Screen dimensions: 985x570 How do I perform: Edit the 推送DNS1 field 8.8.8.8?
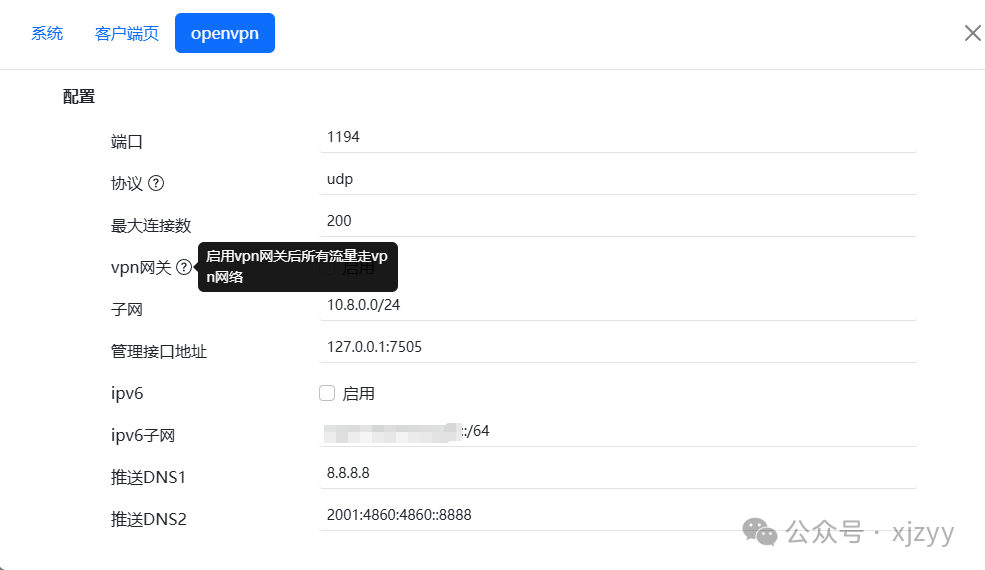[618, 473]
